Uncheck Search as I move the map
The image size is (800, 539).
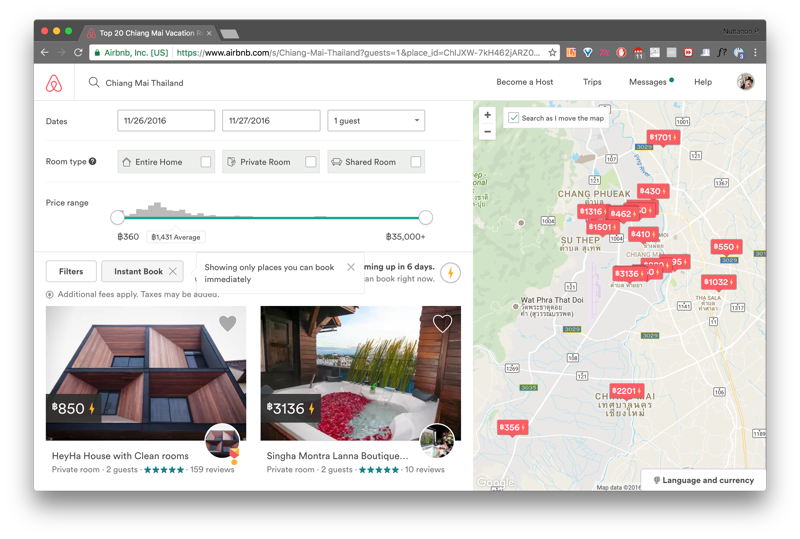pos(514,118)
